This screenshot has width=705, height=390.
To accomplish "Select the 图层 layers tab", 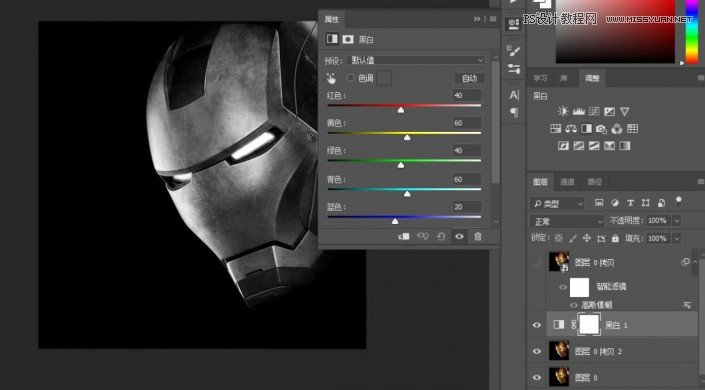I will (x=540, y=182).
